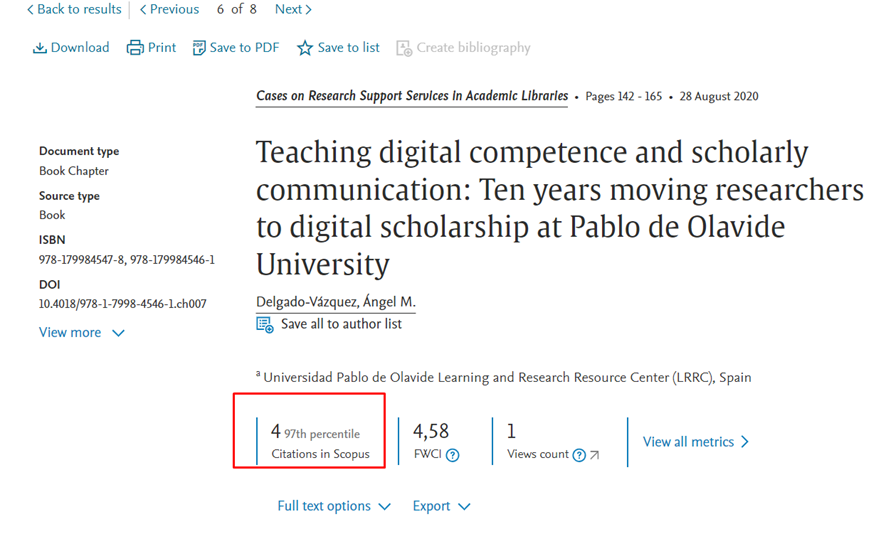Open the Full text options dropdown

[334, 506]
